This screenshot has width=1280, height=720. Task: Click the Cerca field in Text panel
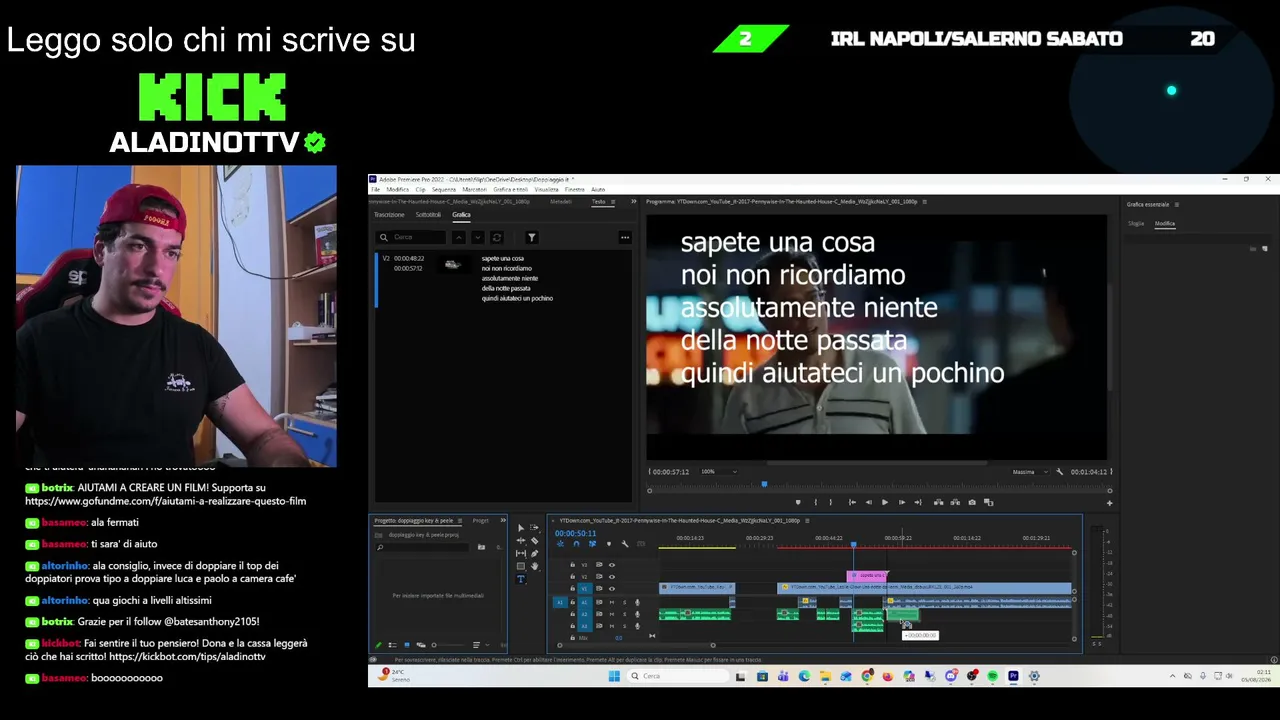[411, 237]
